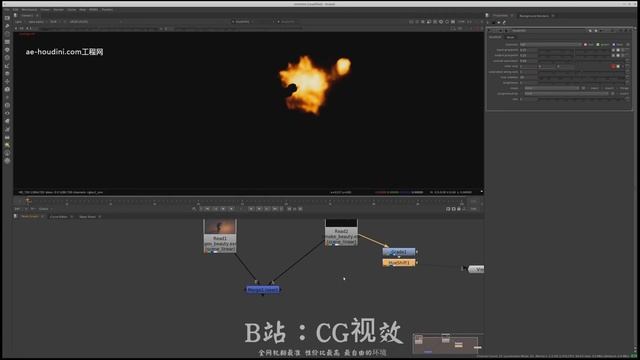Select the Merge1 (over) node

coord(263,289)
